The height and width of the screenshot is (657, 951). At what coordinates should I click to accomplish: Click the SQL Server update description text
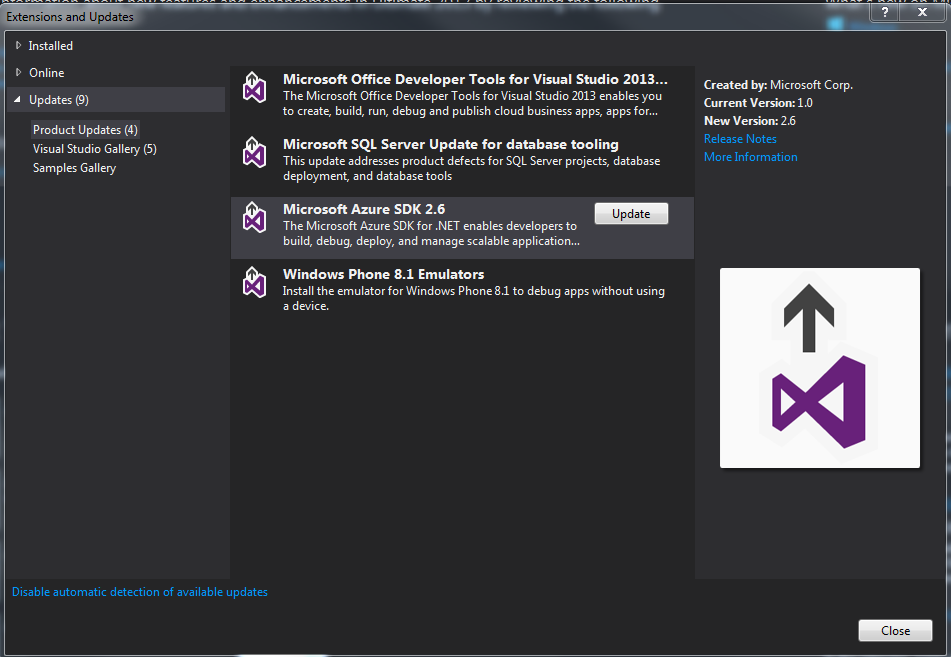[471, 168]
